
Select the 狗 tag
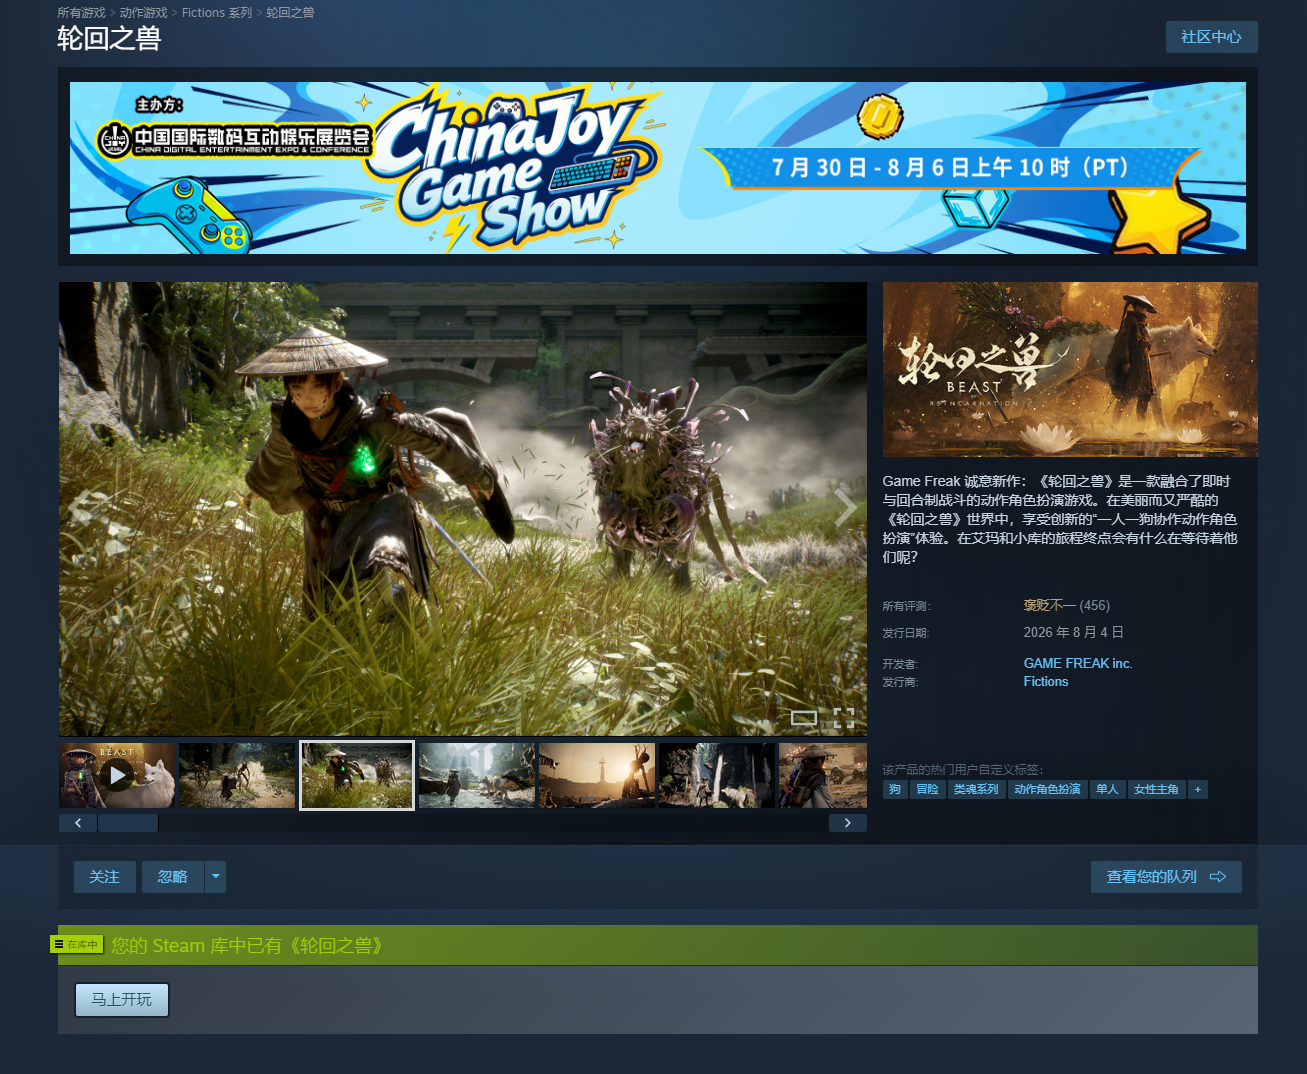pyautogui.click(x=895, y=790)
